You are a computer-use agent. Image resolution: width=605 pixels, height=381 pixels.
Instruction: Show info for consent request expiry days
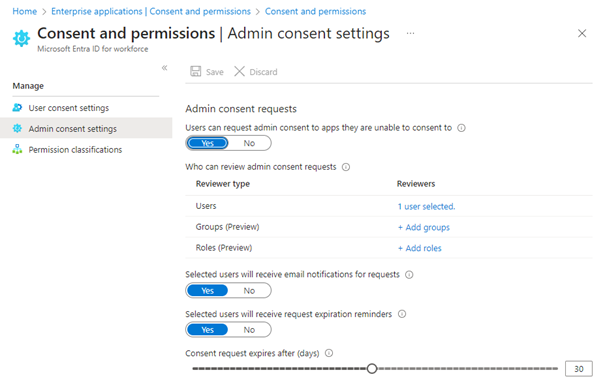point(329,353)
